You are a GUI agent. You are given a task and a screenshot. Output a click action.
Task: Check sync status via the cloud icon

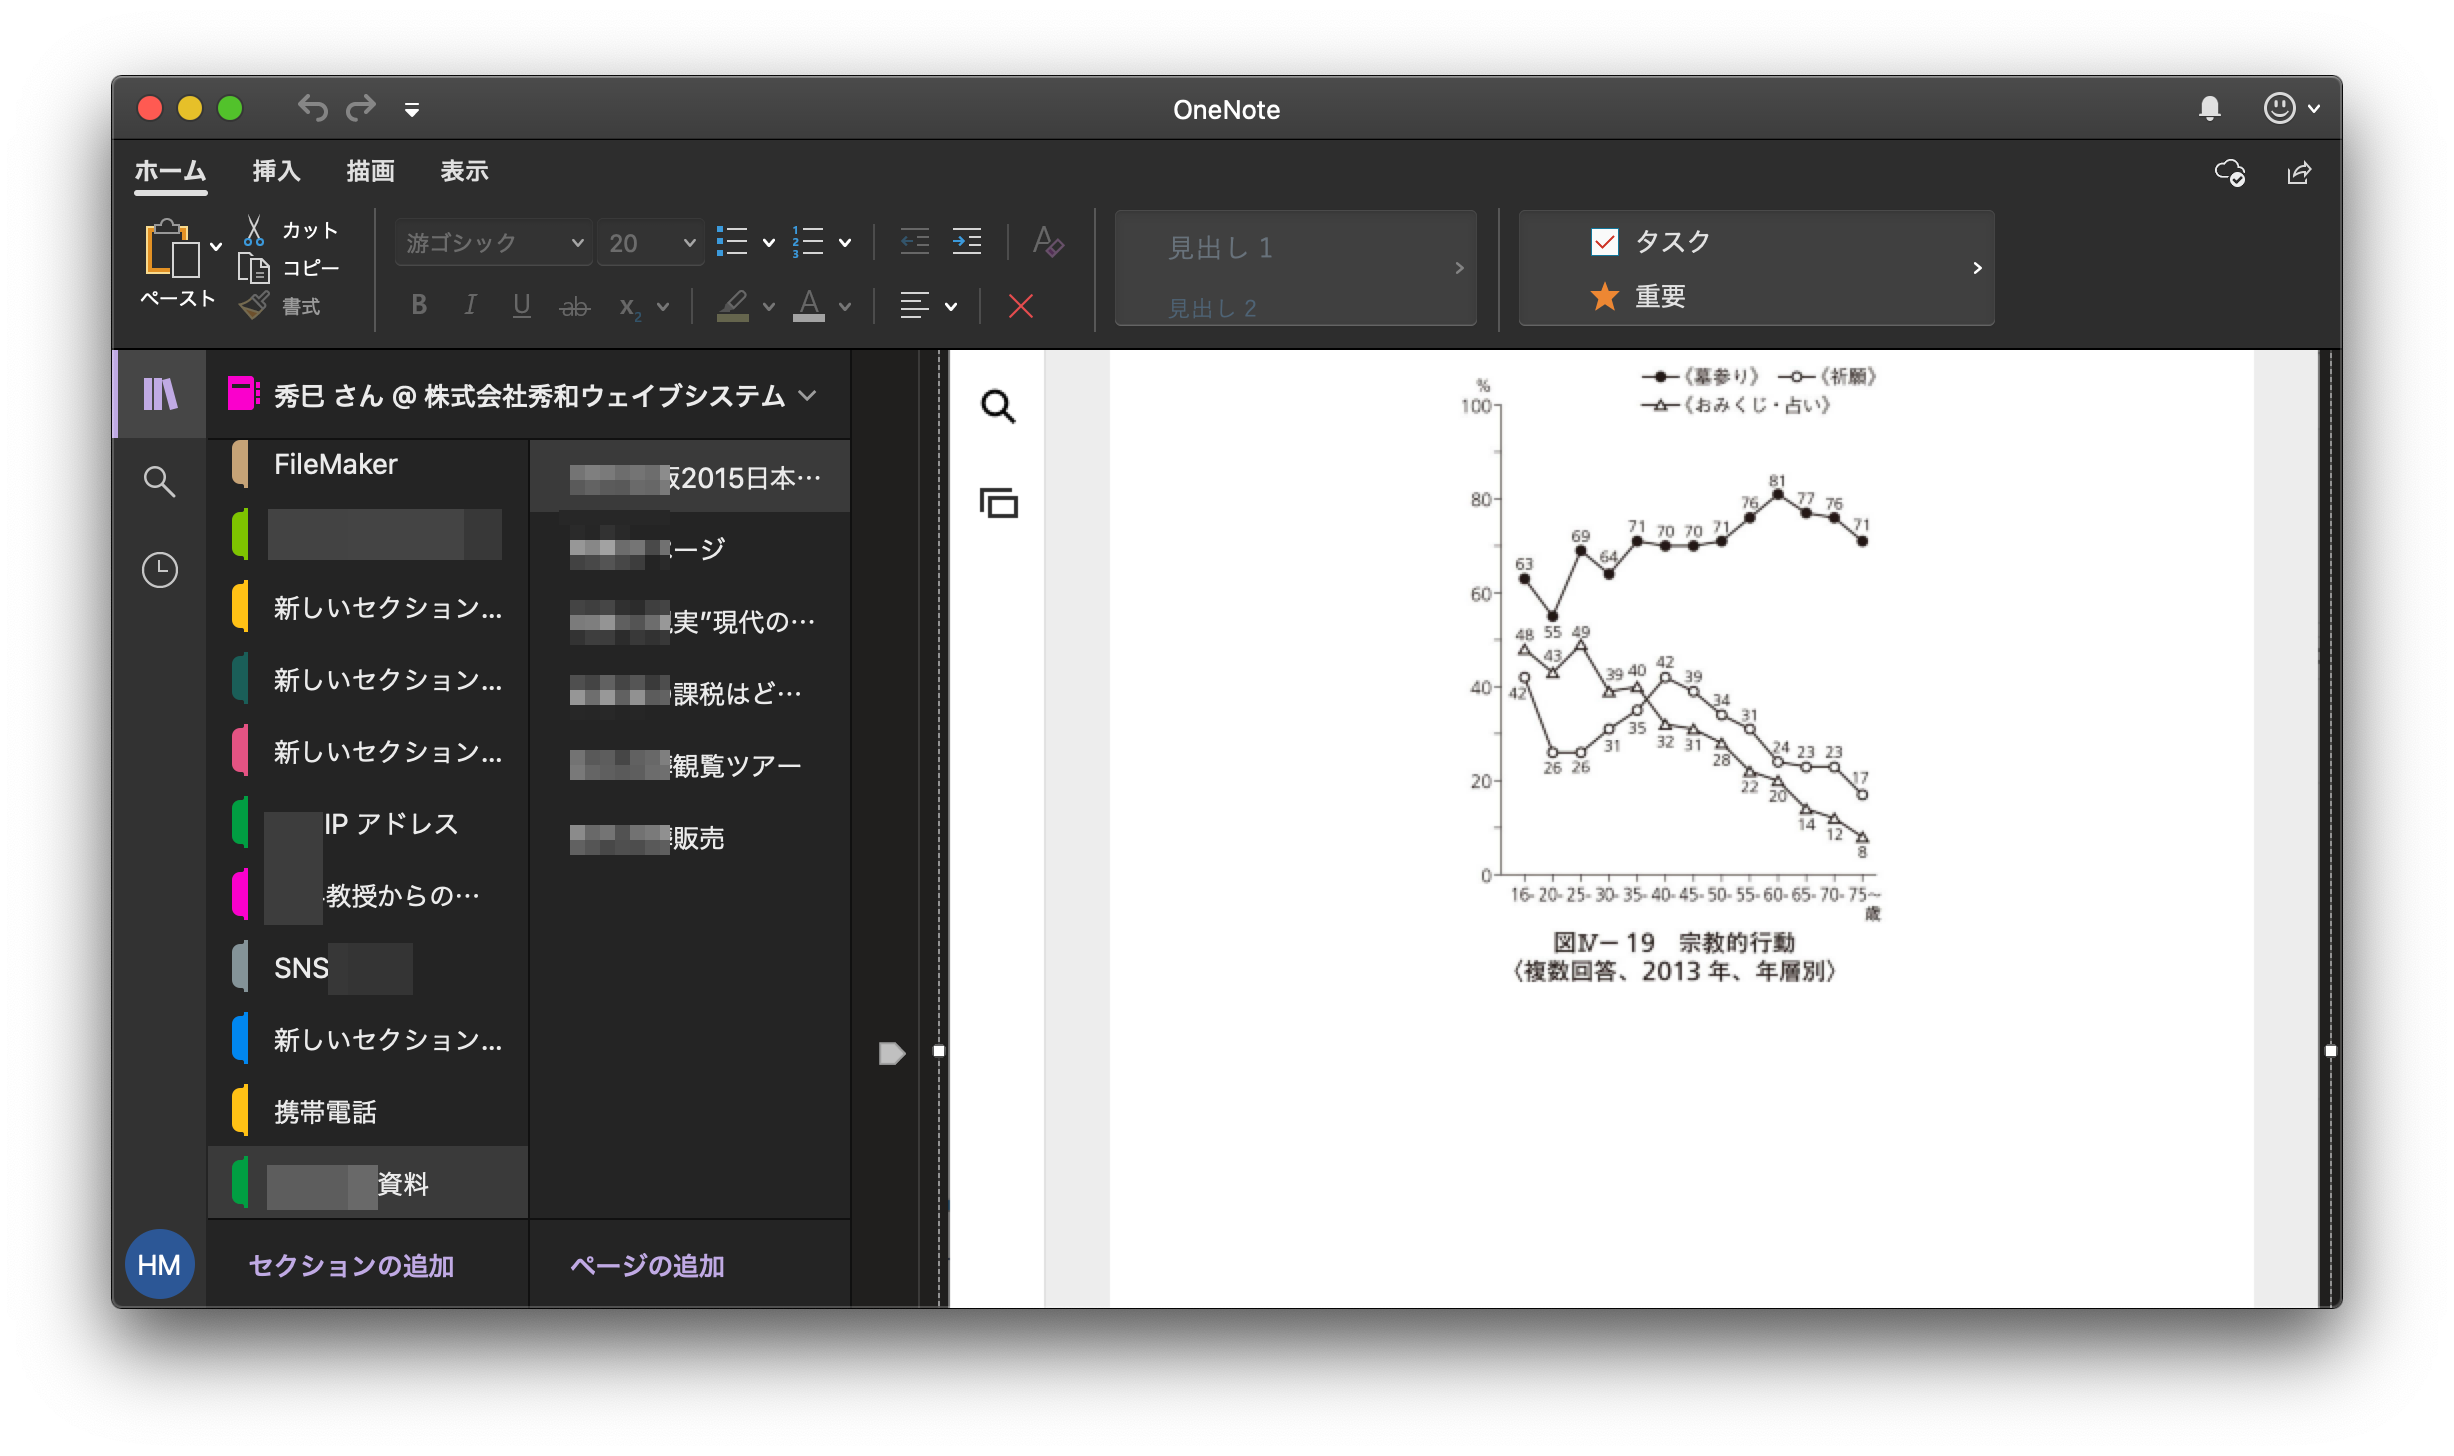[x=2230, y=174]
